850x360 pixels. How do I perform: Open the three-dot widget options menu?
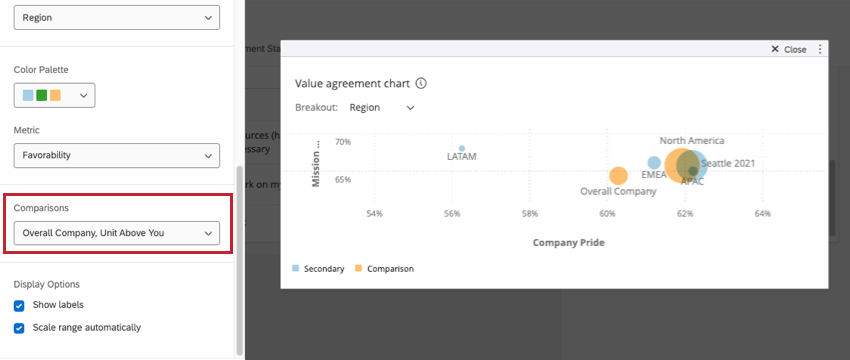[820, 49]
